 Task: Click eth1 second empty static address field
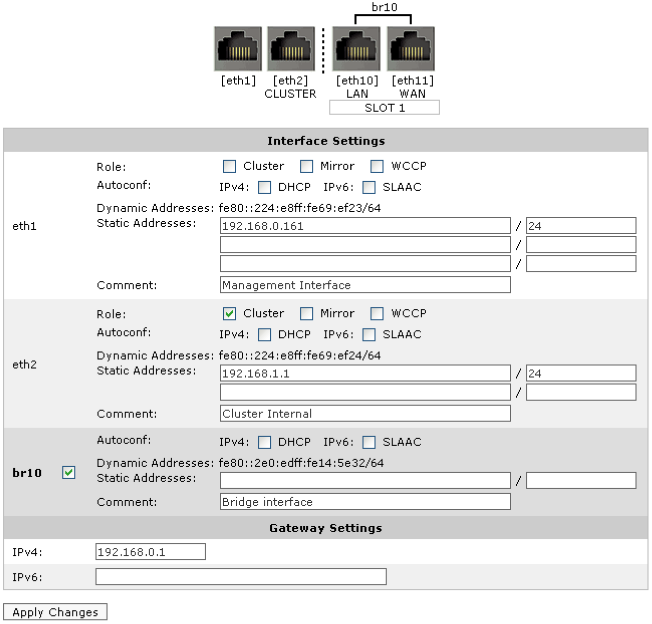click(365, 244)
